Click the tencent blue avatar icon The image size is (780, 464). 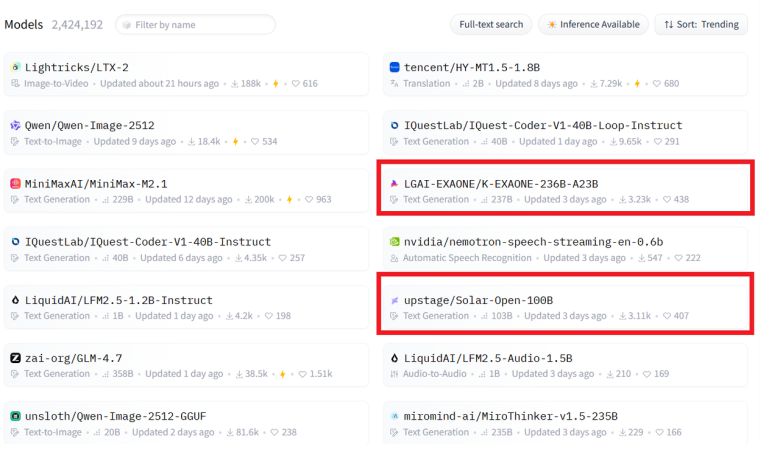pyautogui.click(x=395, y=67)
